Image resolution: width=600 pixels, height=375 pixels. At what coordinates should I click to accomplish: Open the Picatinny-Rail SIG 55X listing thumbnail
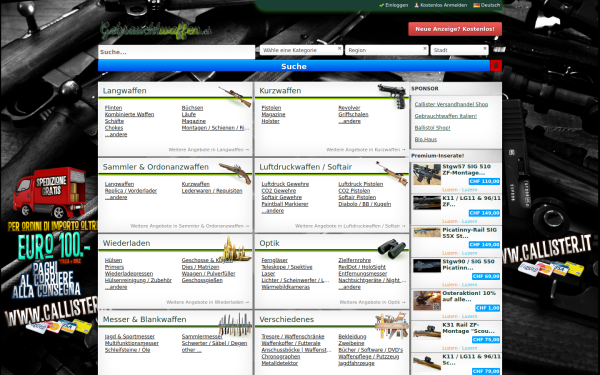[x=427, y=232]
